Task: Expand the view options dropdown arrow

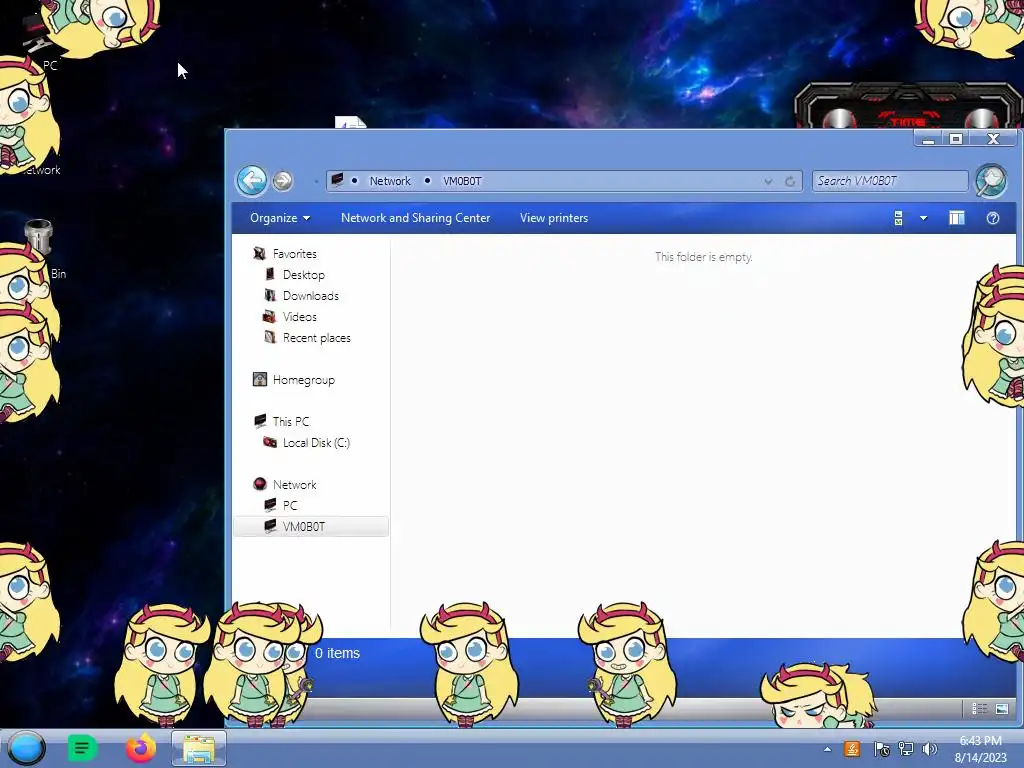Action: point(923,218)
